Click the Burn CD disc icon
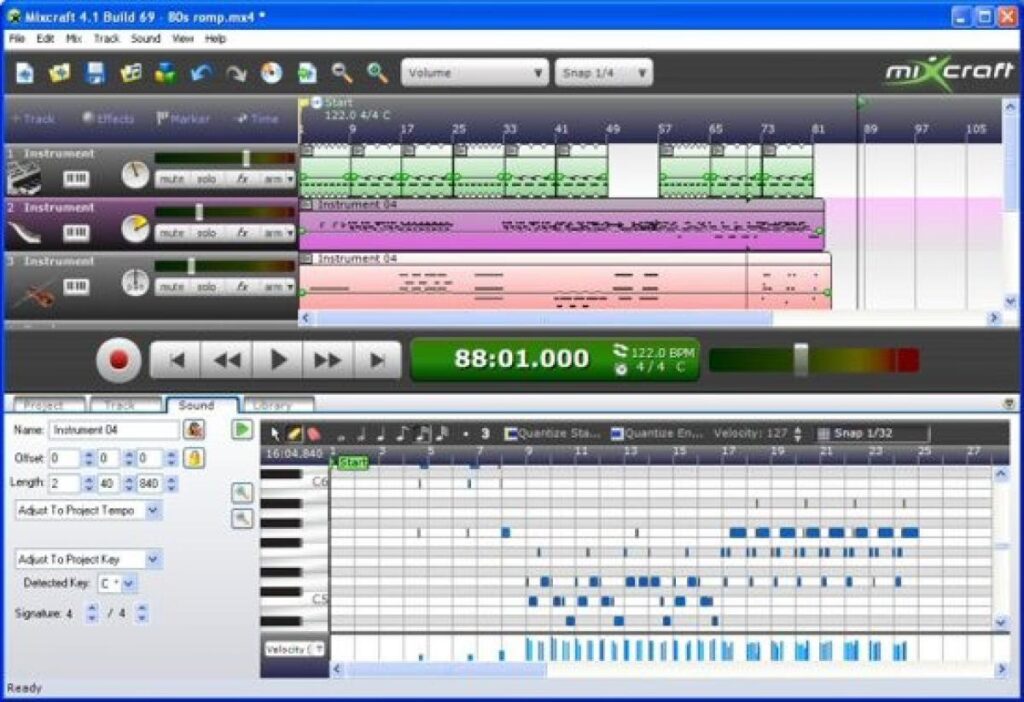This screenshot has width=1024, height=702. click(271, 72)
